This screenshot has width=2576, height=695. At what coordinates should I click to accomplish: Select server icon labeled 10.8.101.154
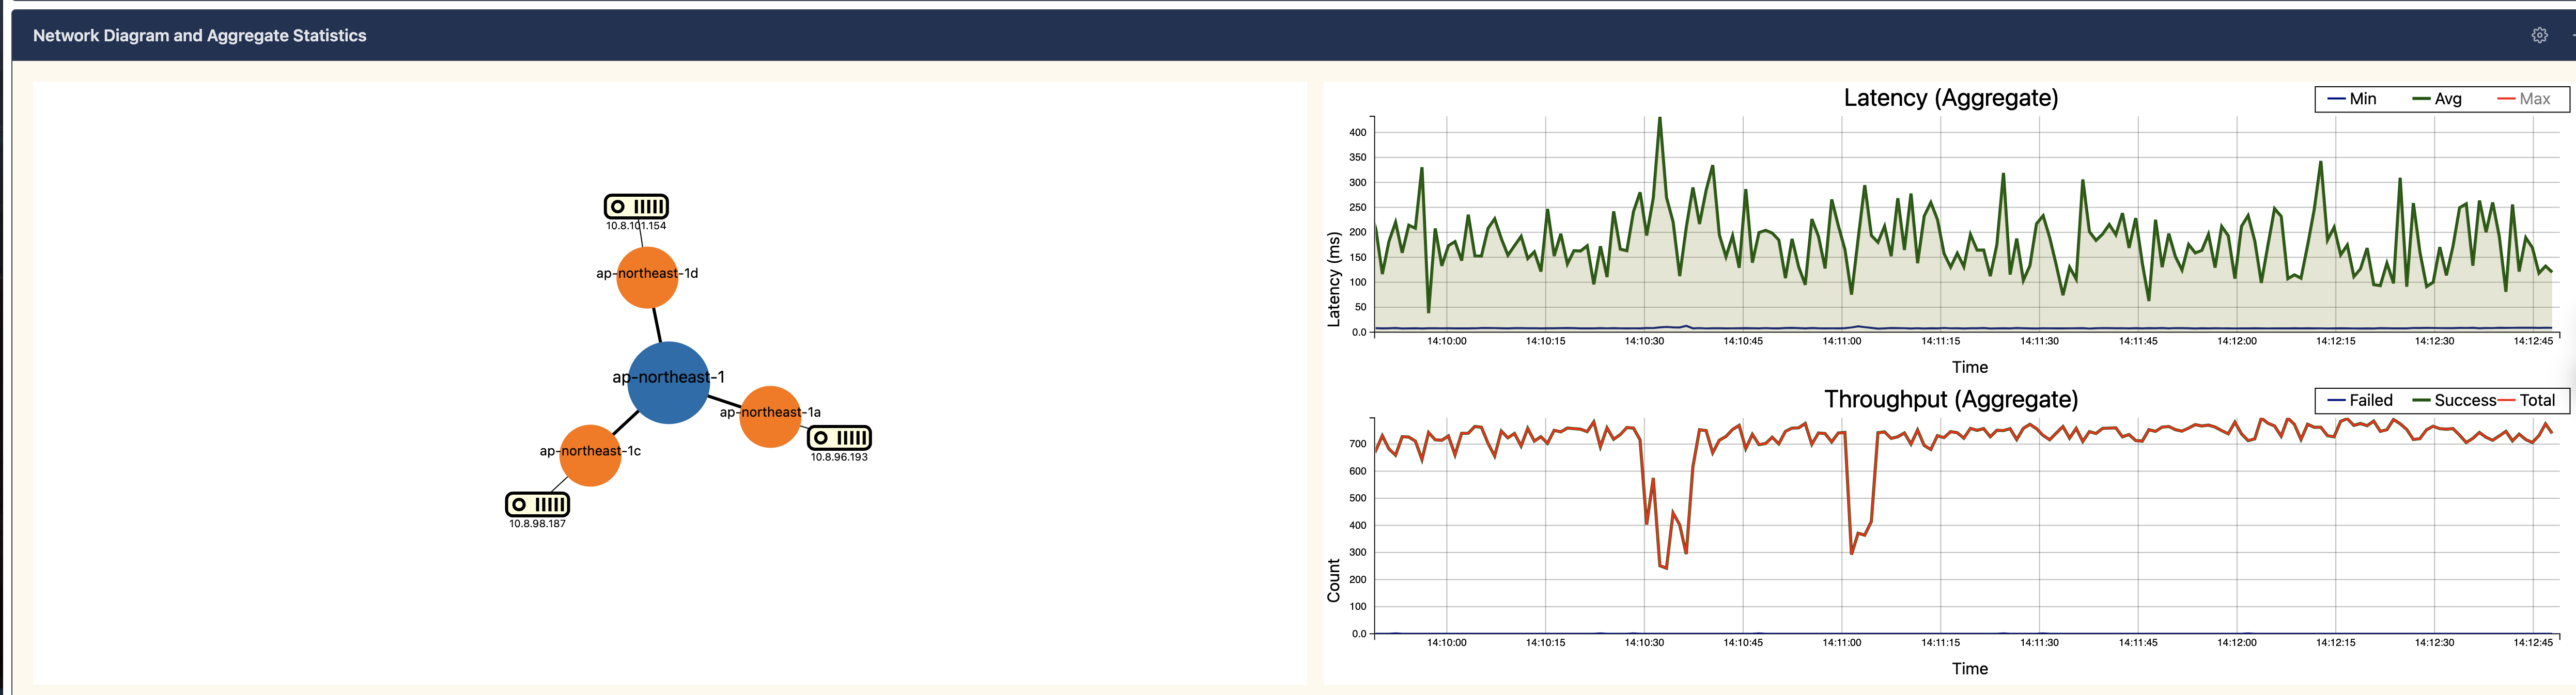(x=636, y=206)
